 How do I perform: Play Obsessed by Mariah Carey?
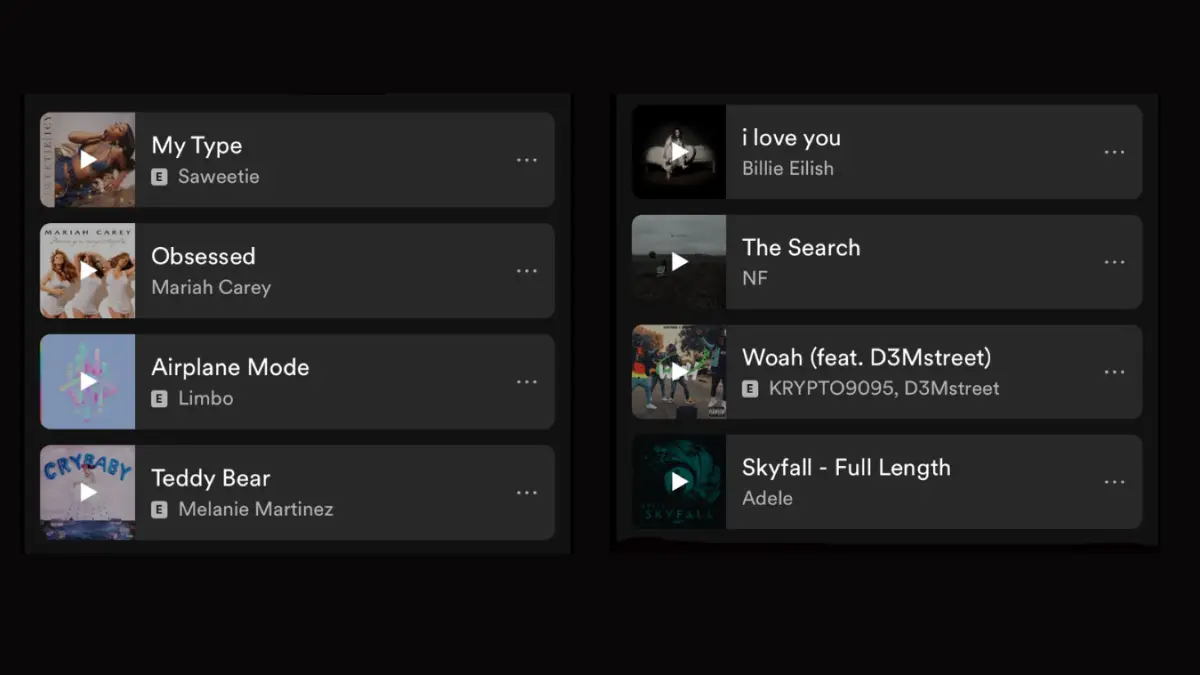click(88, 271)
